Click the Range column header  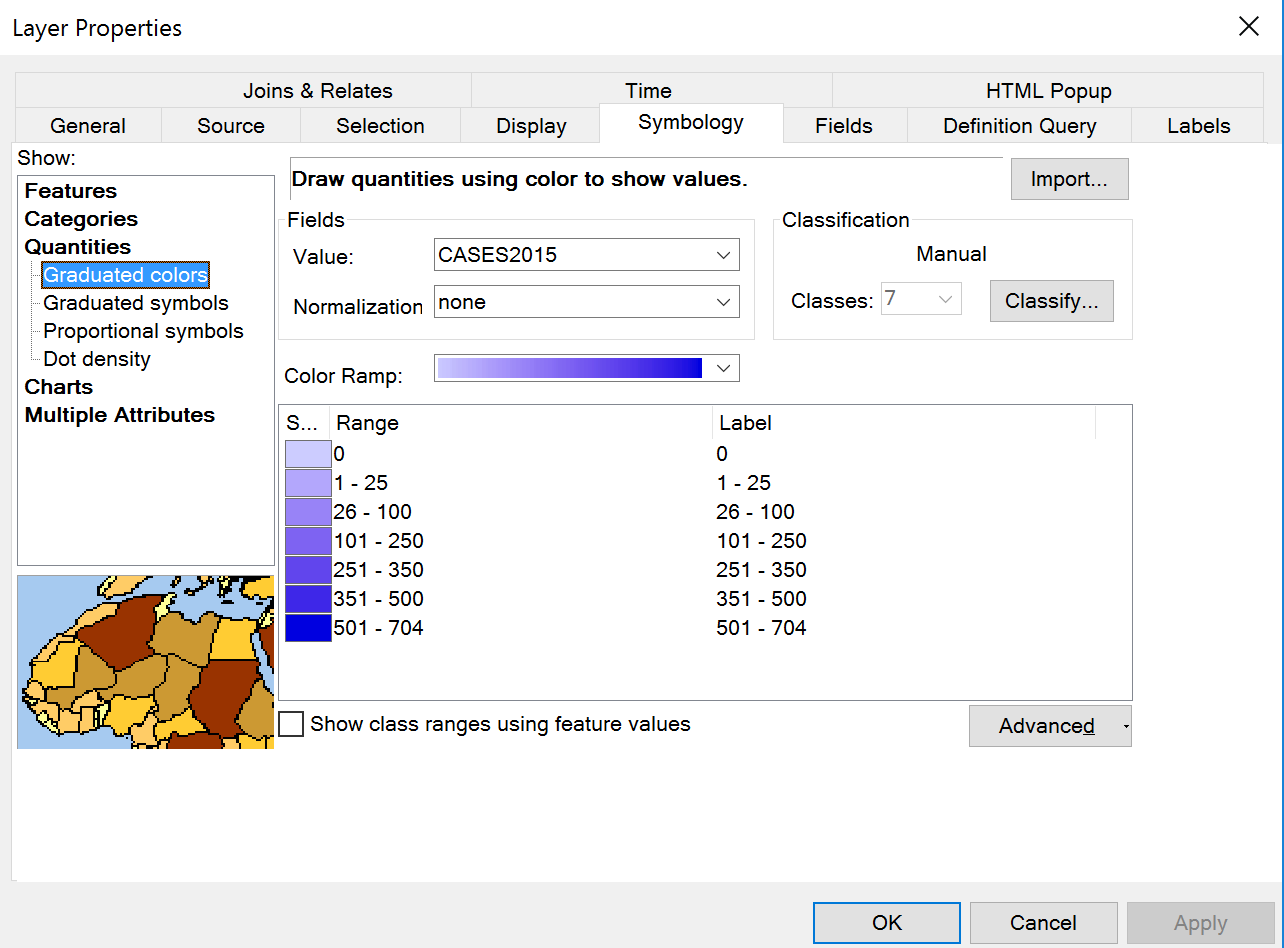(520, 423)
